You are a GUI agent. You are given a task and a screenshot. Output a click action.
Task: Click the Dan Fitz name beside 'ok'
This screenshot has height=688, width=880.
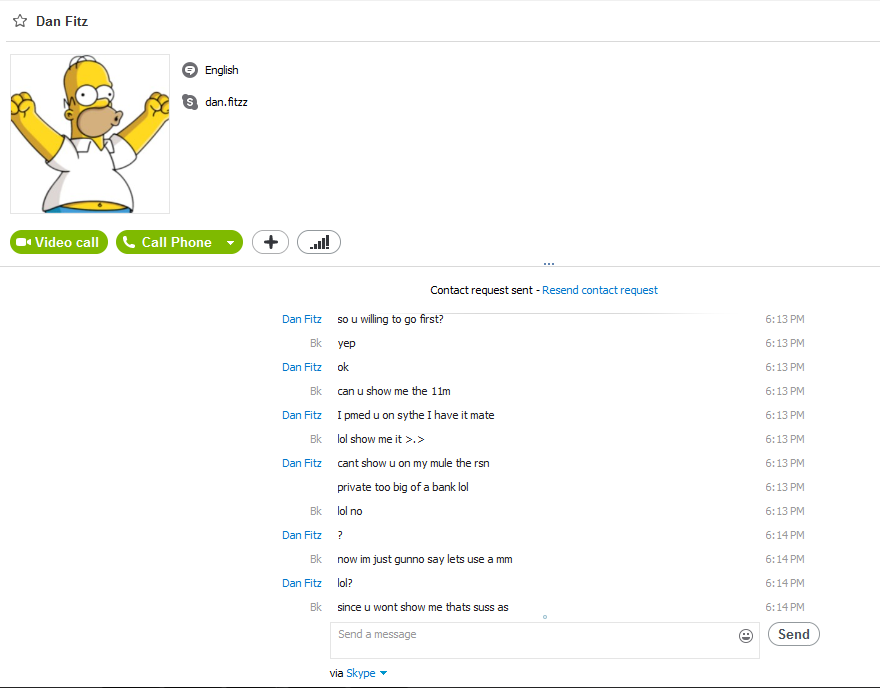301,367
